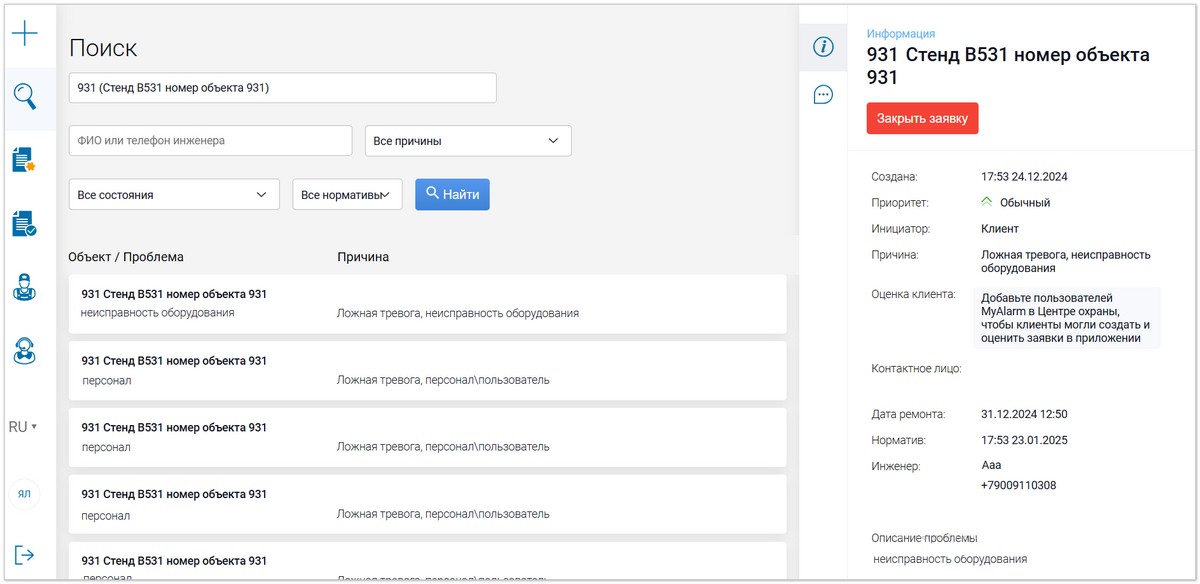Click the priority value "Обычный"

tap(1024, 203)
